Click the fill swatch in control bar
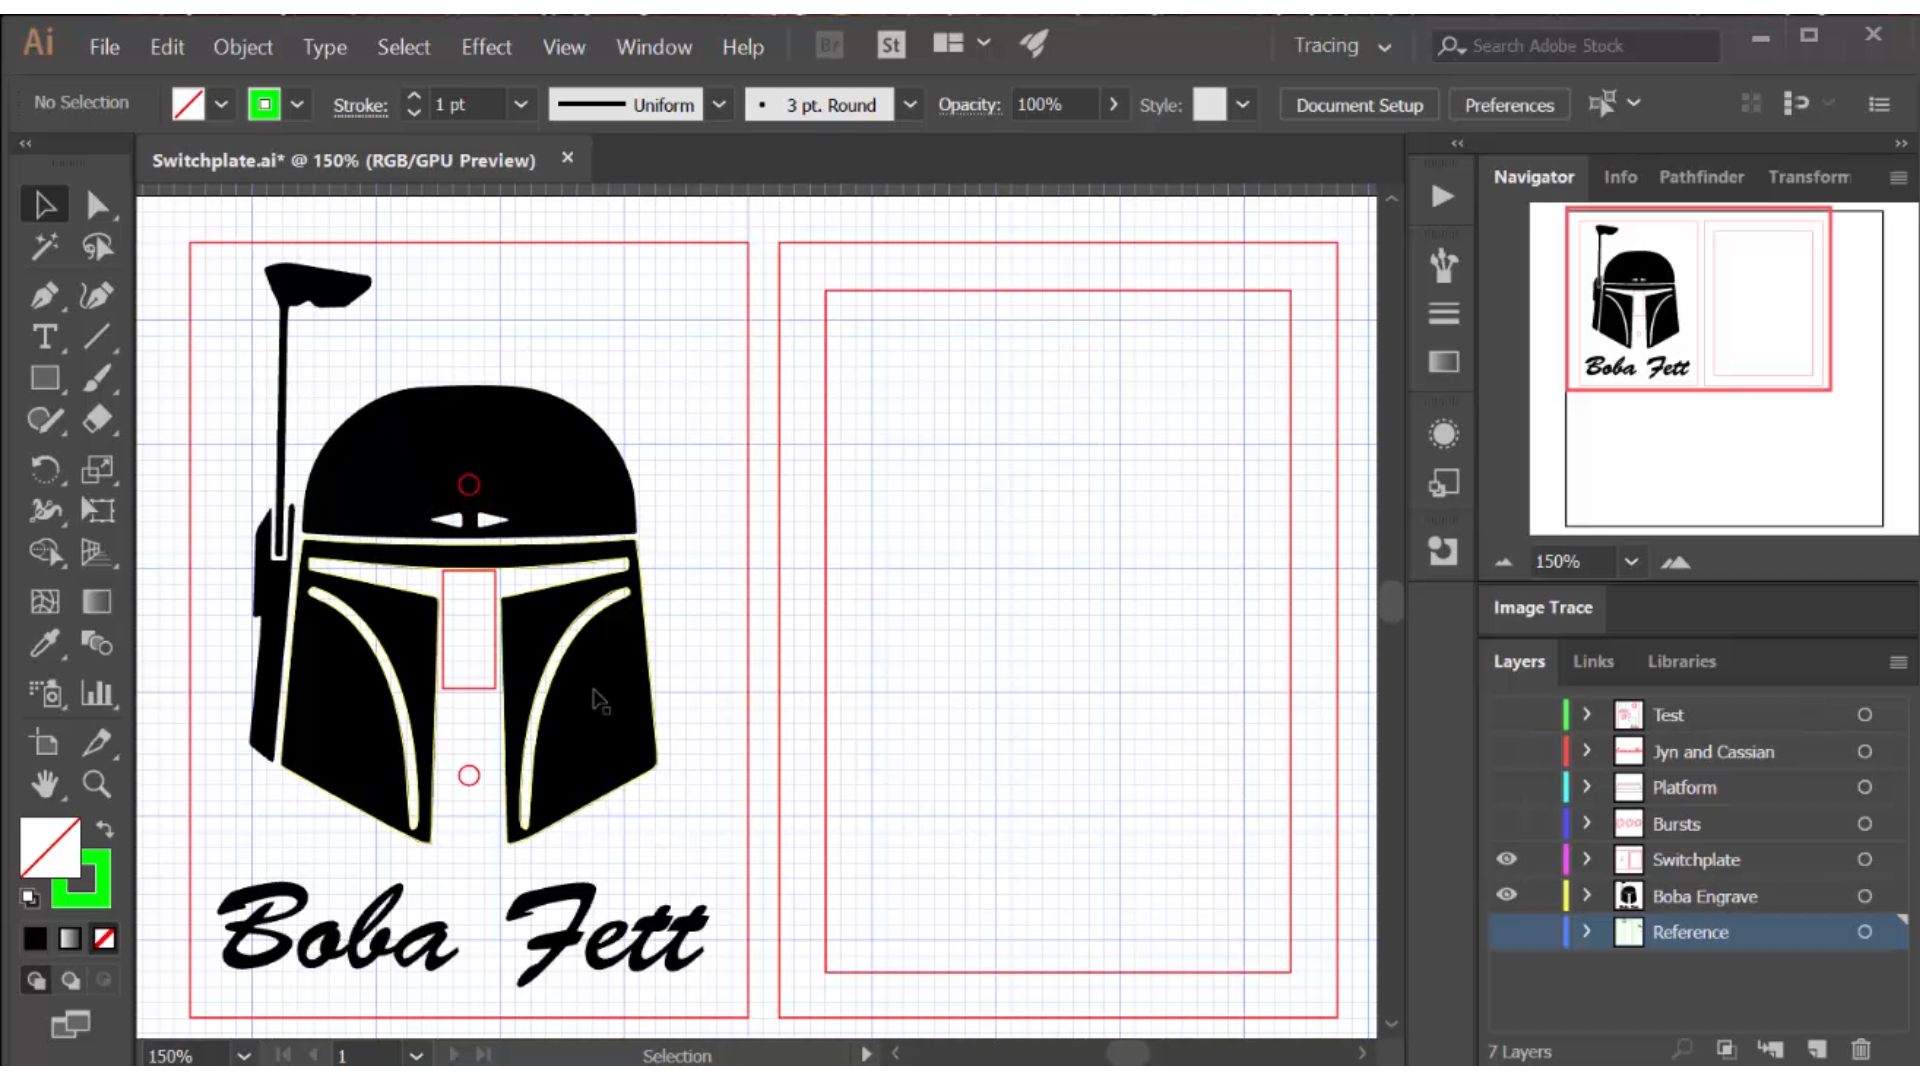Viewport: 1920px width, 1080px height. [188, 104]
